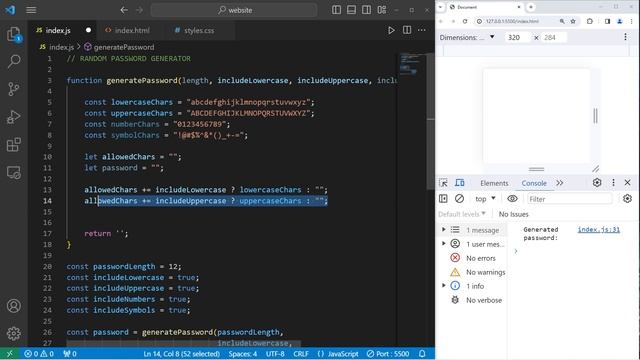Go forward with the navigation arrow
Screen dimensions: 640x360
pos(139,10)
